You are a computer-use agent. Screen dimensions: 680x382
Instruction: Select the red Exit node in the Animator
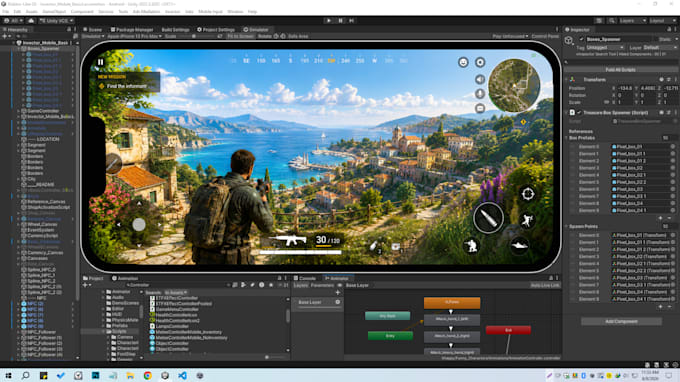click(x=508, y=330)
